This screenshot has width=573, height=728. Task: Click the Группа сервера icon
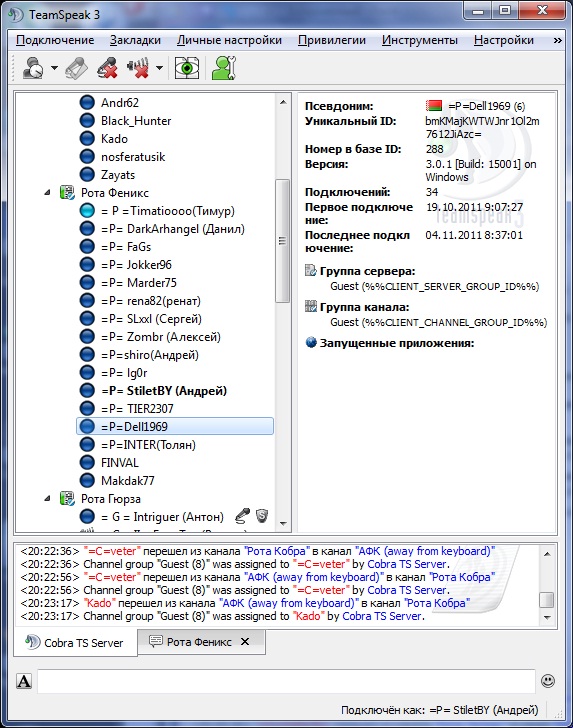(311, 270)
